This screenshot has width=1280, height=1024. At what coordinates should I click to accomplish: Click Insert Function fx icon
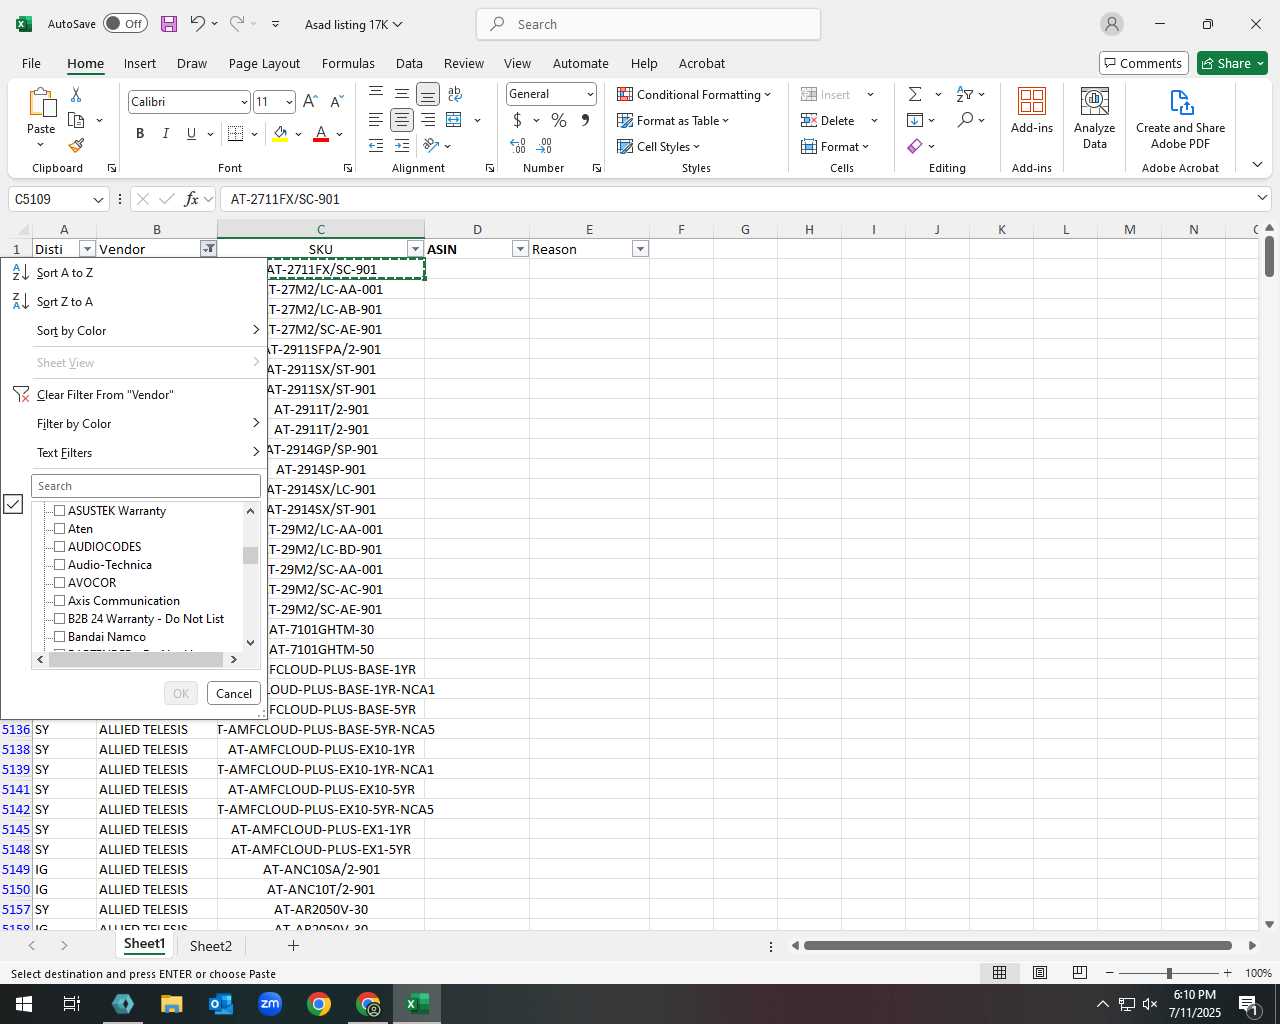point(192,199)
